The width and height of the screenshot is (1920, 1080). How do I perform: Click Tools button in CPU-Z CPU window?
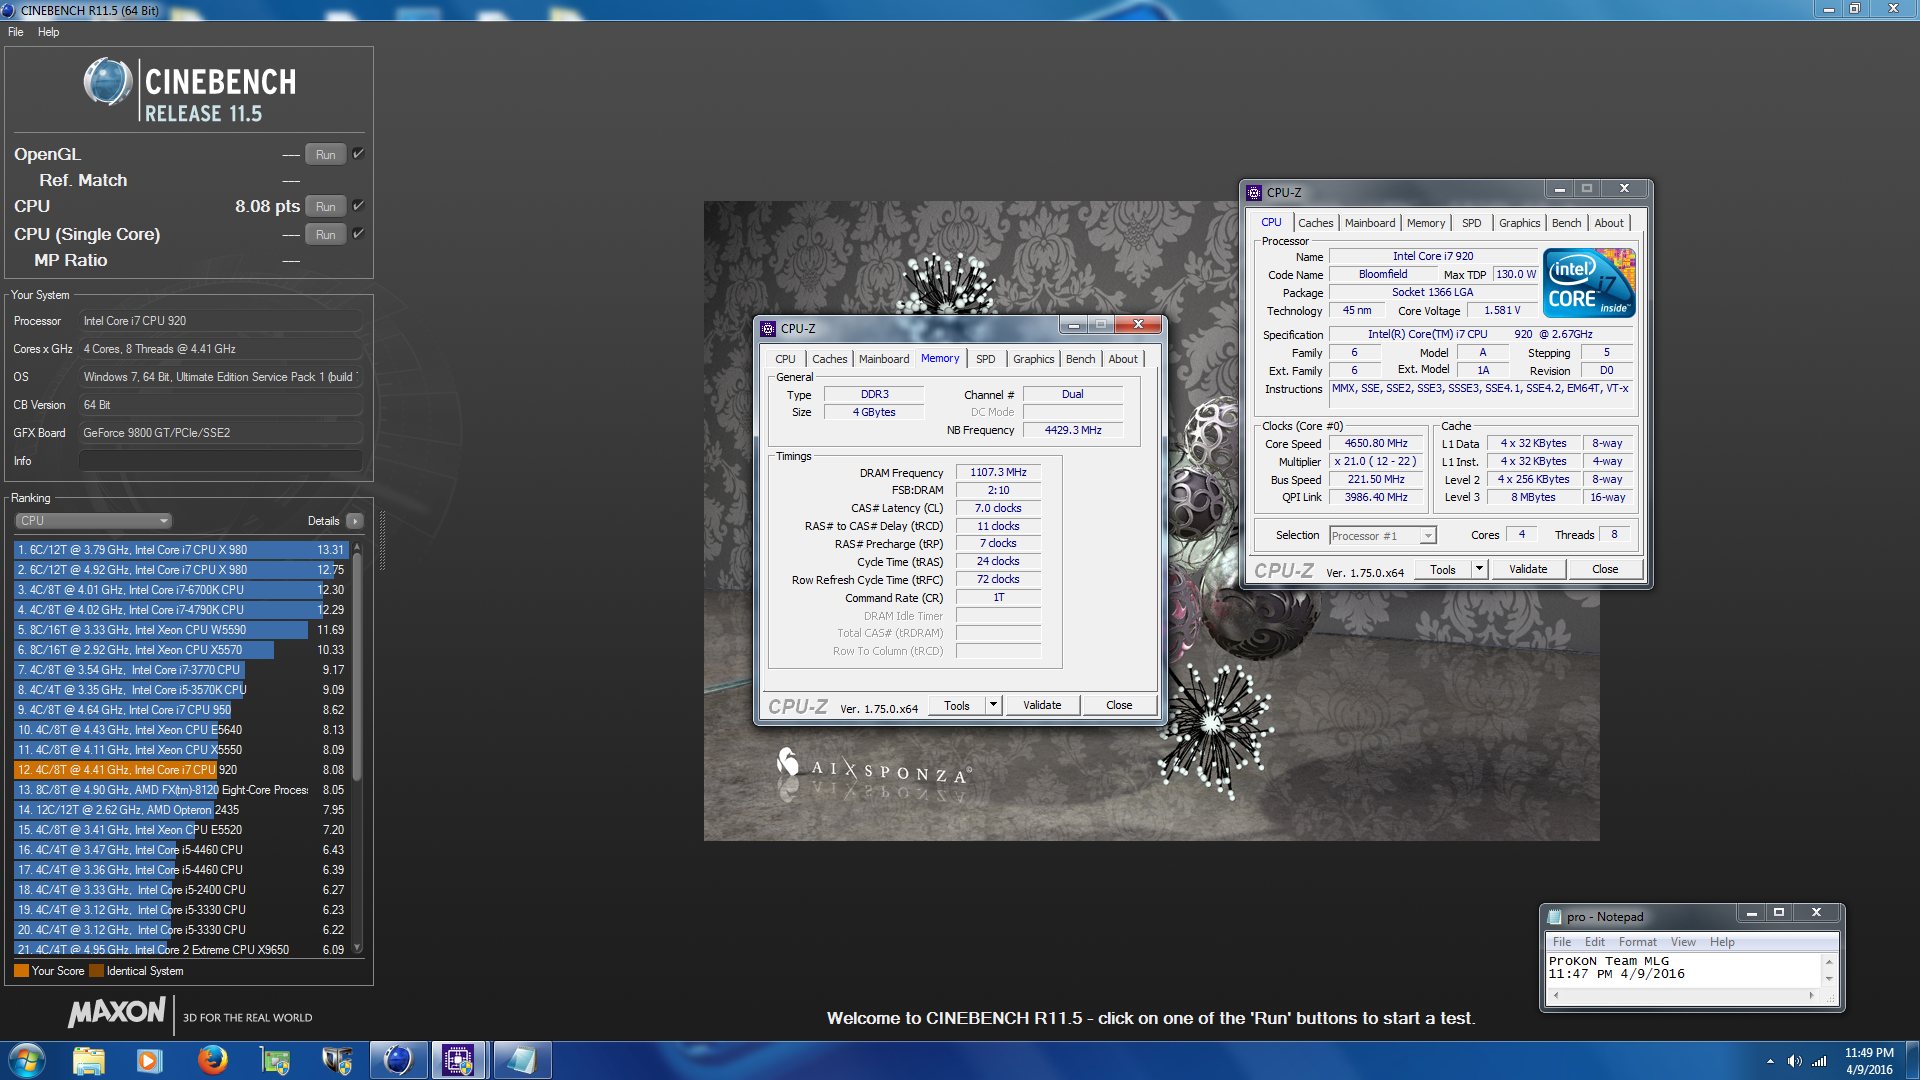[1443, 569]
